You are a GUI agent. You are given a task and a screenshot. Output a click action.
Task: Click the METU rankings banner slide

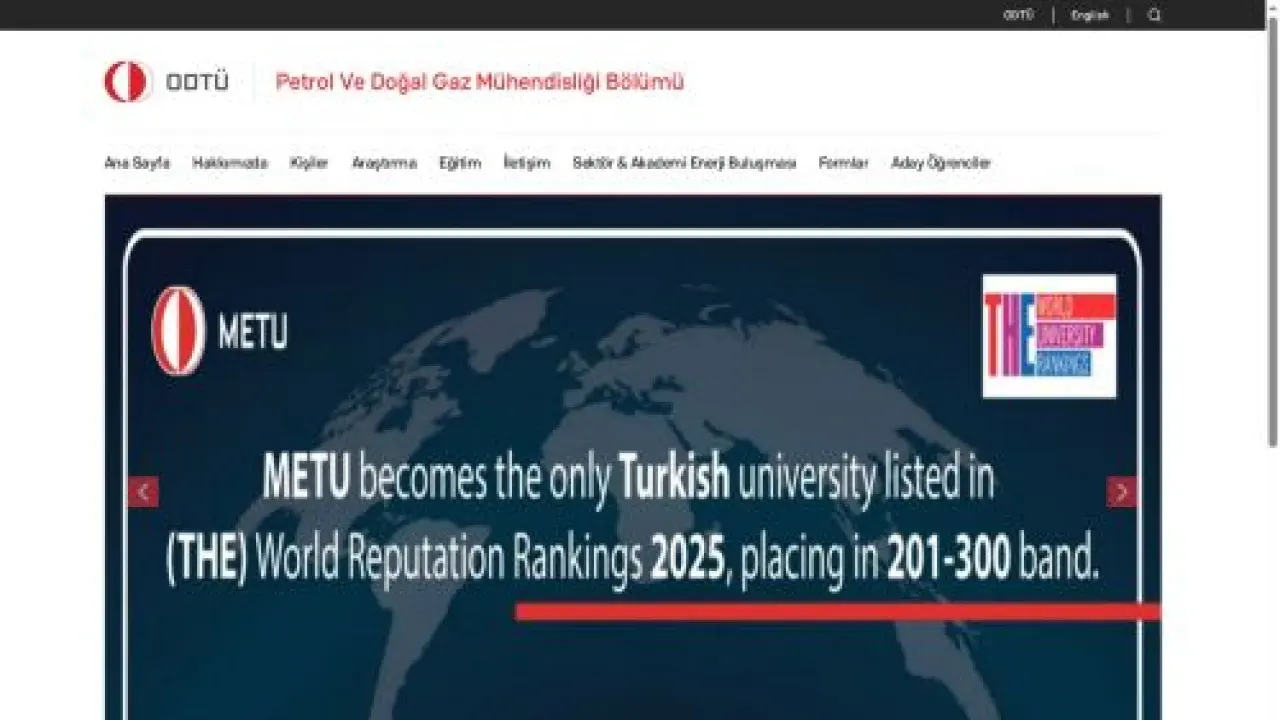click(633, 457)
